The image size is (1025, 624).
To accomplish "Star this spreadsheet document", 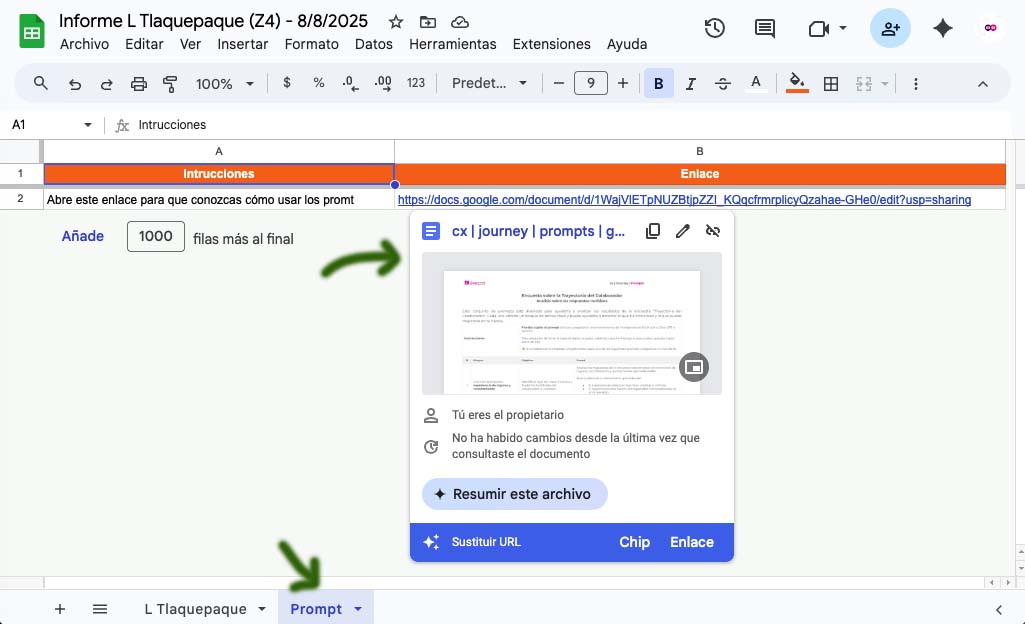I will 396,22.
